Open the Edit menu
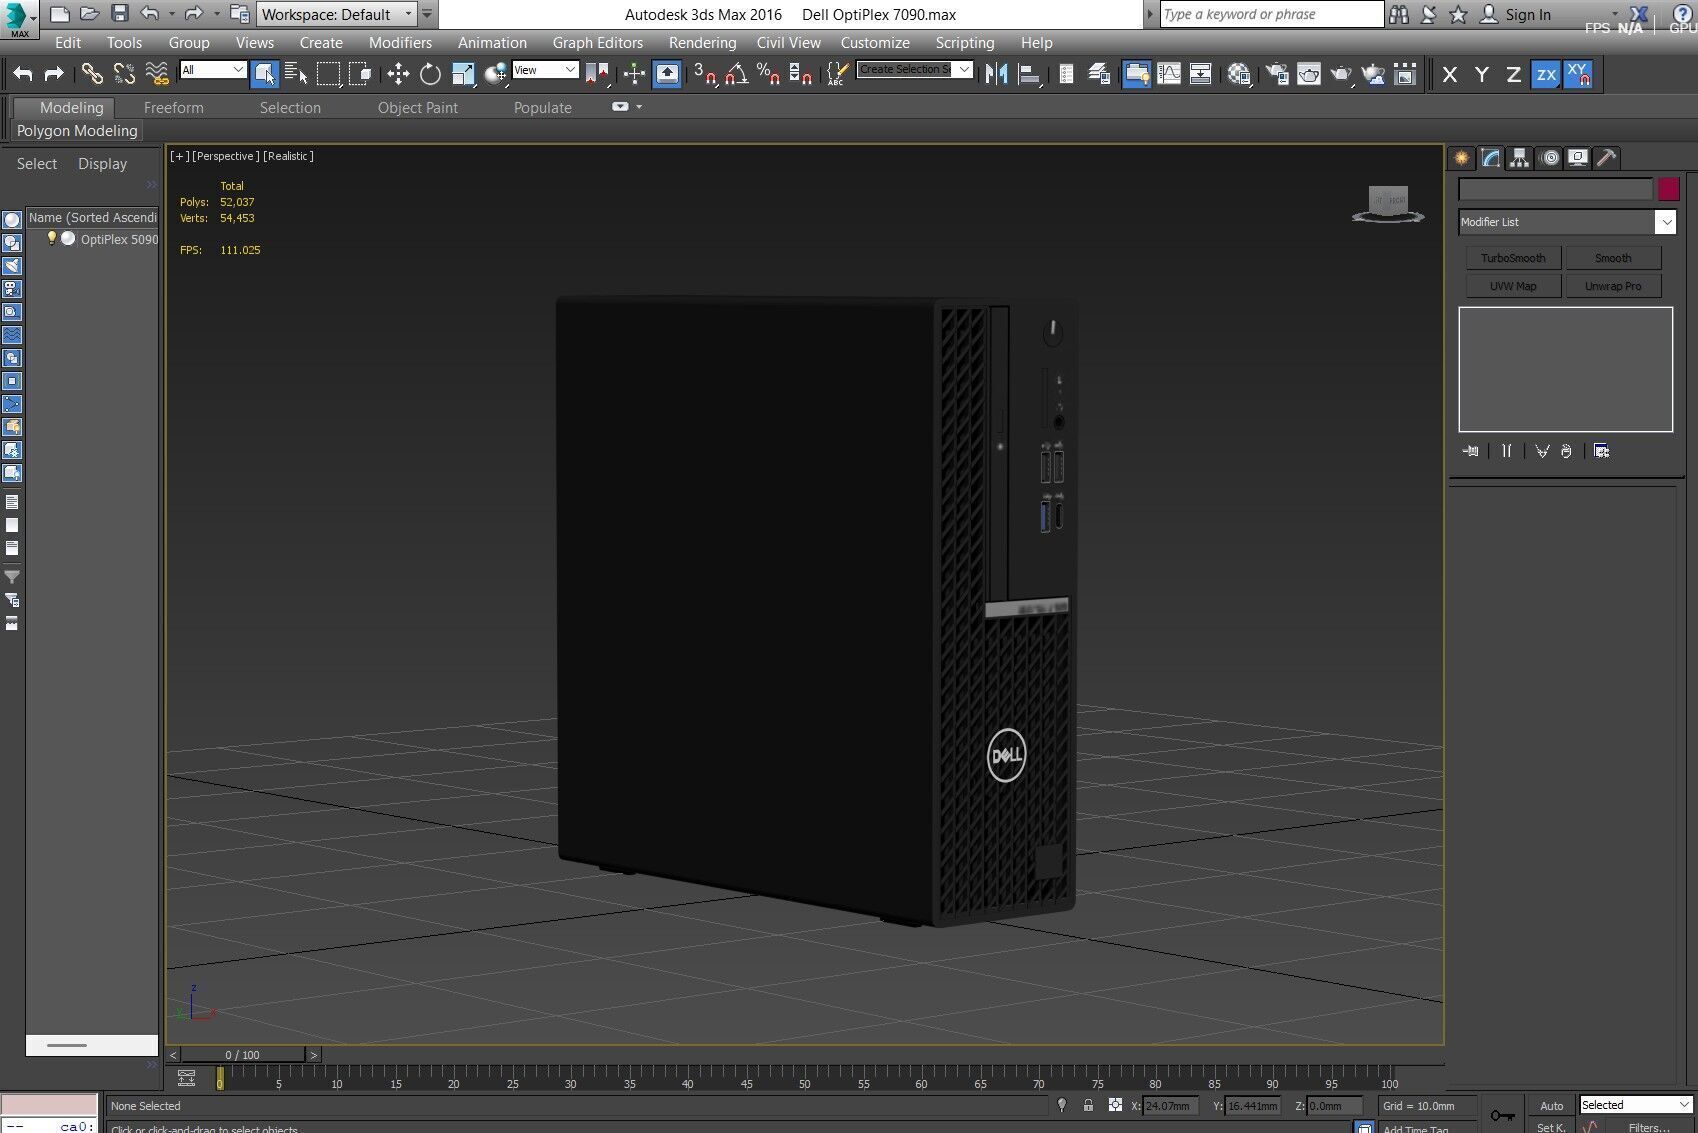This screenshot has width=1698, height=1133. [x=68, y=42]
